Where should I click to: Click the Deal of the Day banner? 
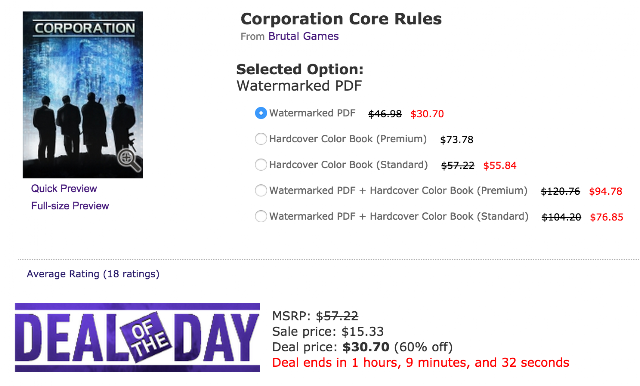point(137,337)
